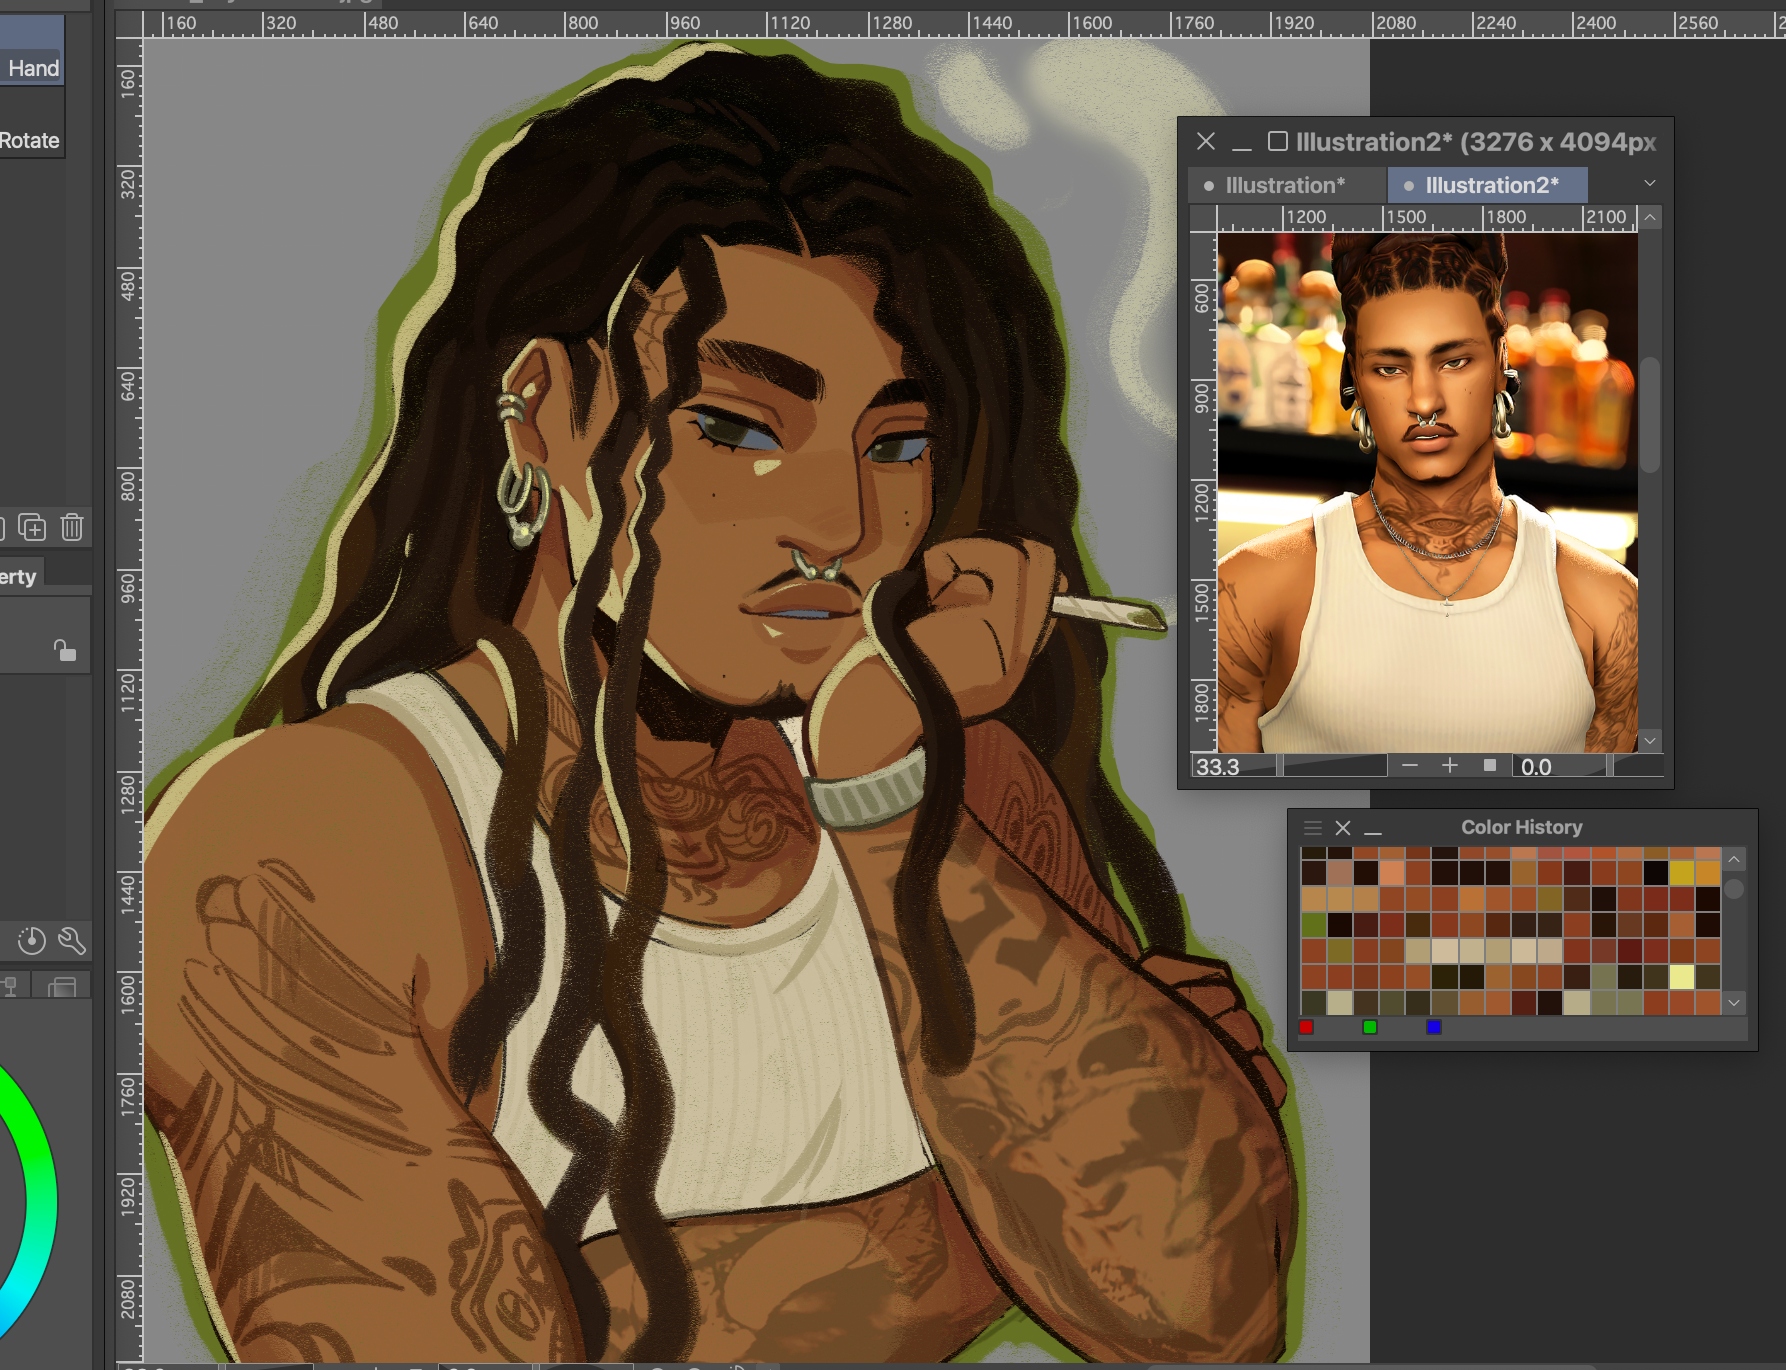Screen dimensions: 1786x1370
Task: Click the reset-to-initial-settings dial icon
Action: [32, 940]
